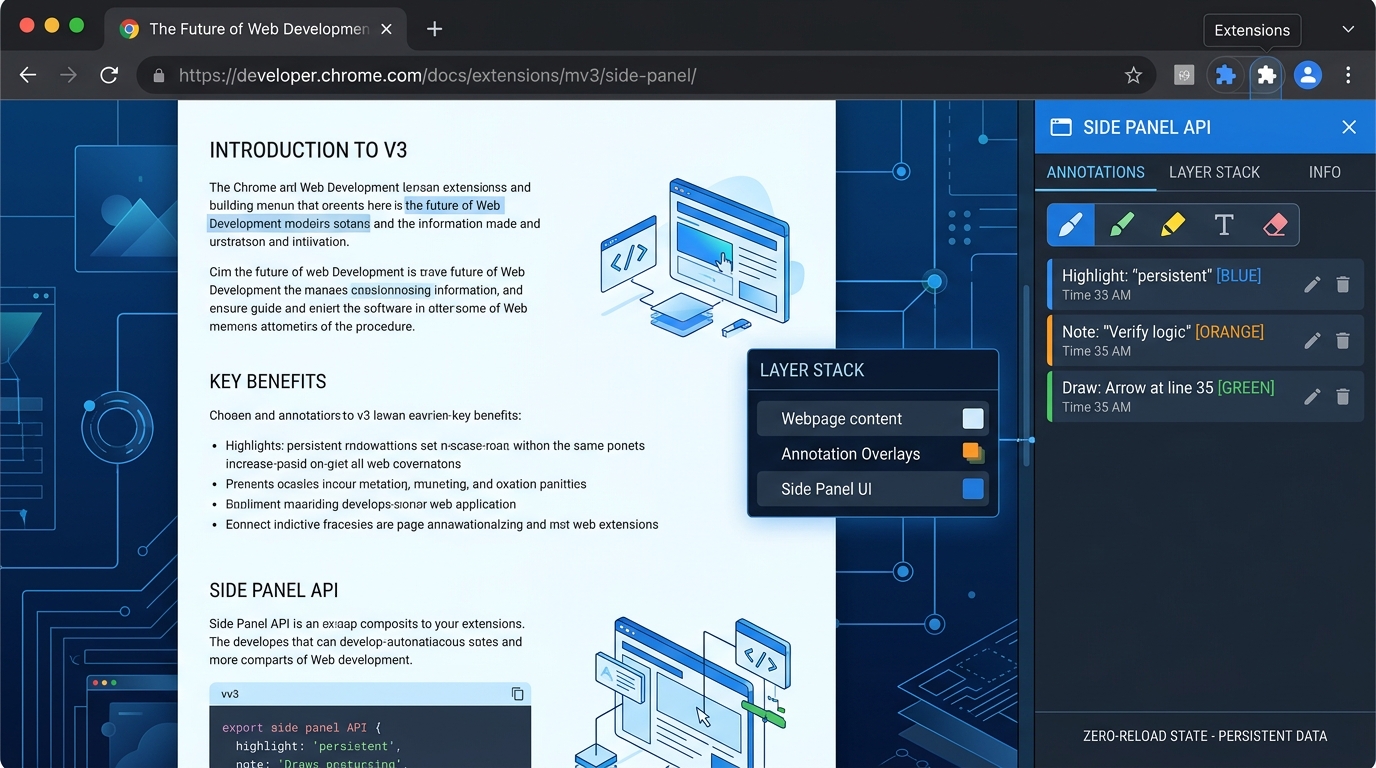Click the Layer Stack popup title
Image resolution: width=1376 pixels, height=768 pixels.
(x=812, y=370)
